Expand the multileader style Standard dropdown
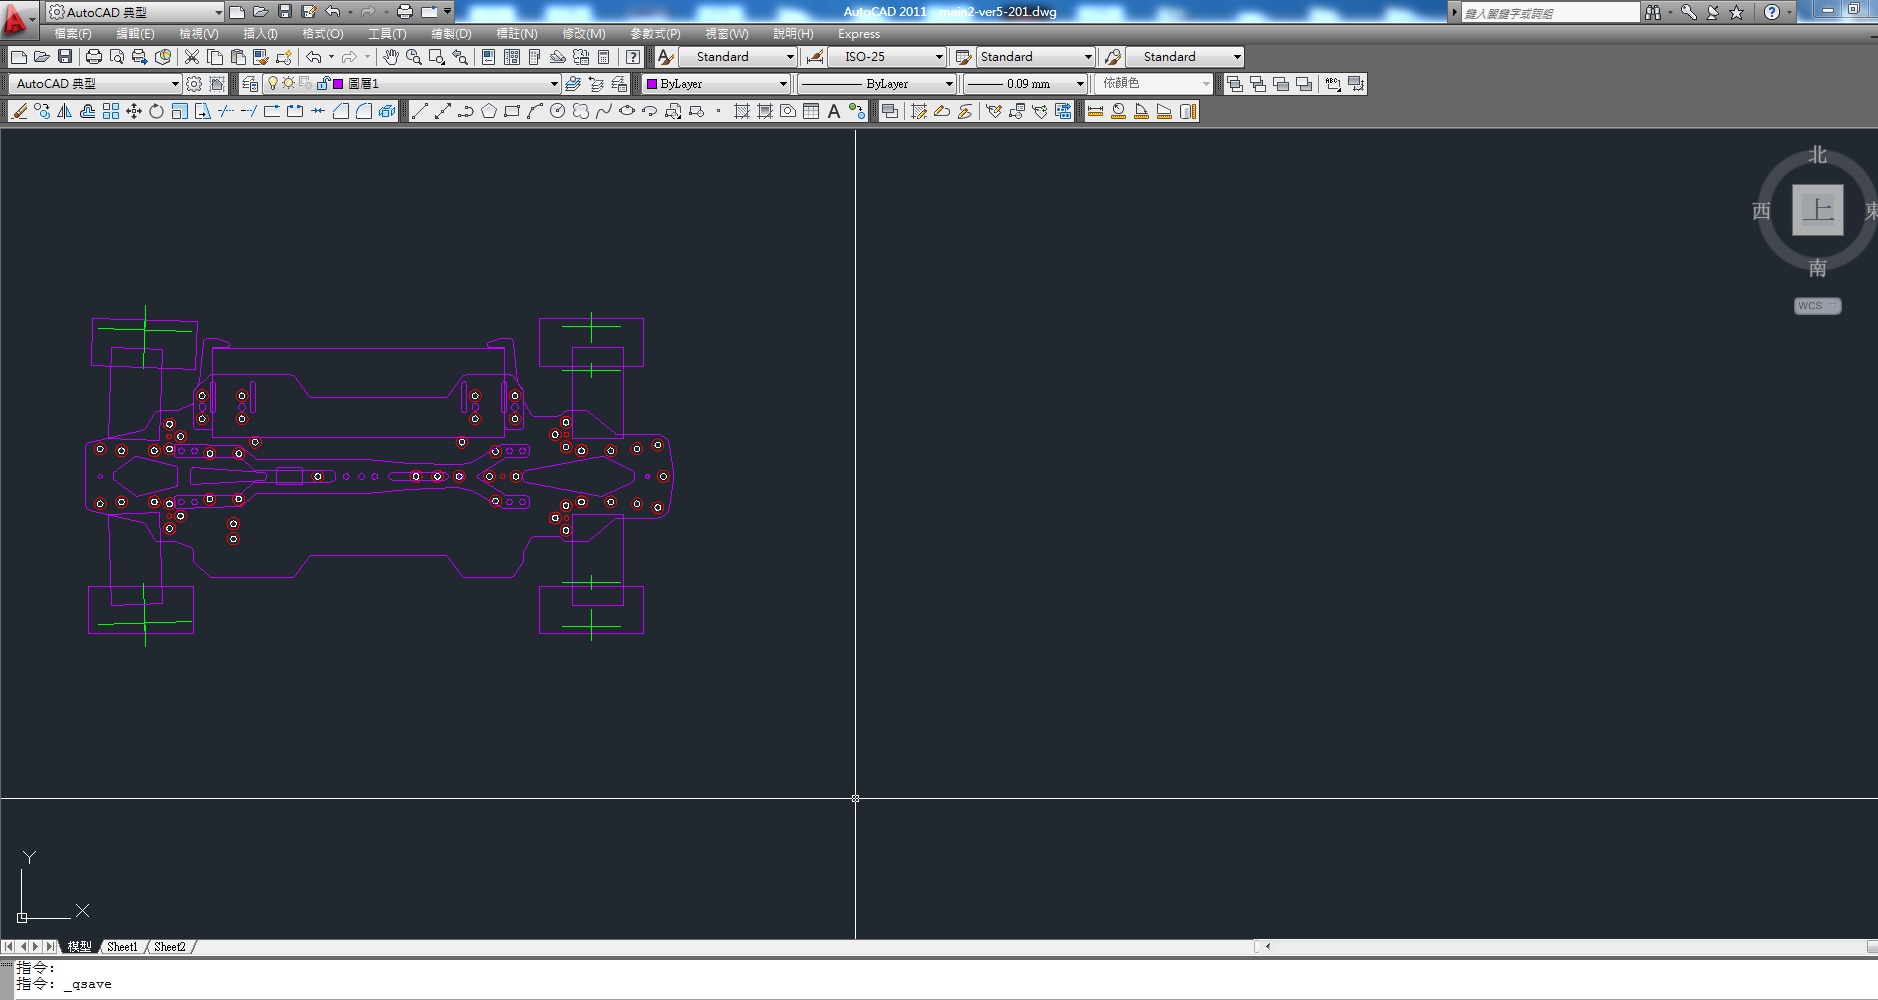The height and width of the screenshot is (1000, 1878). [x=1185, y=57]
